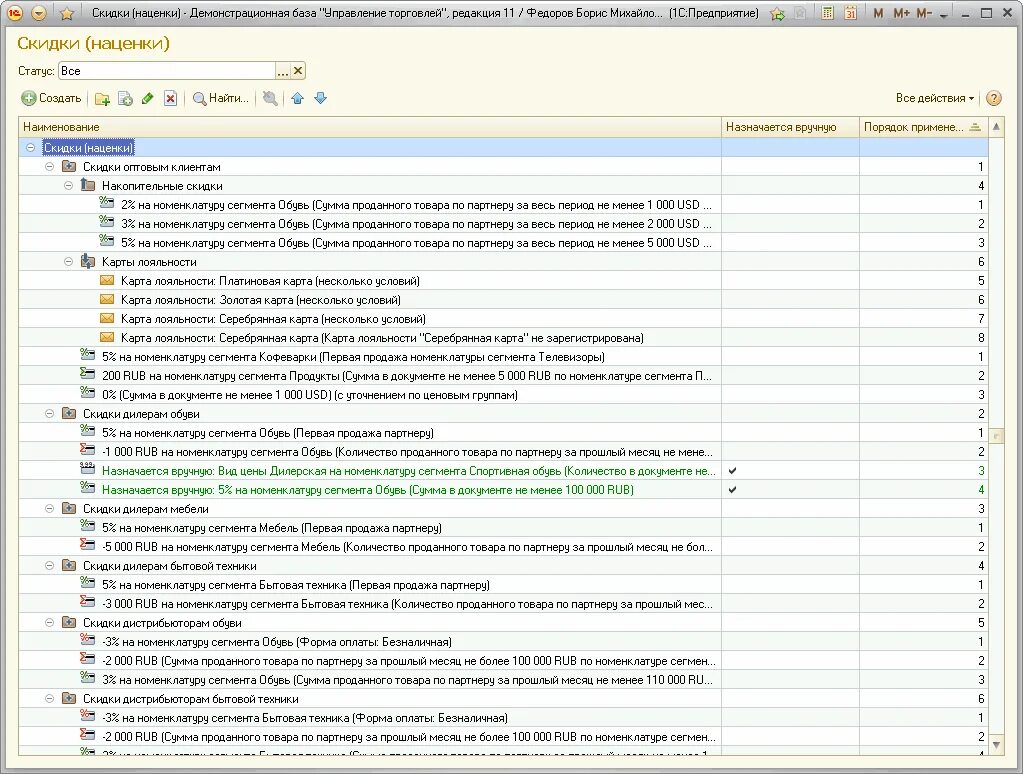Image resolution: width=1023 pixels, height=774 pixels.
Task: Select the Карты лояльности folder icon
Action: tap(87, 261)
